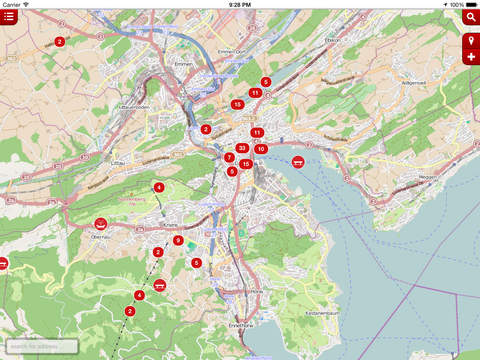The image size is (480, 360).
Task: Select the bench marker beside the dotted cable line
Action: tap(160, 285)
